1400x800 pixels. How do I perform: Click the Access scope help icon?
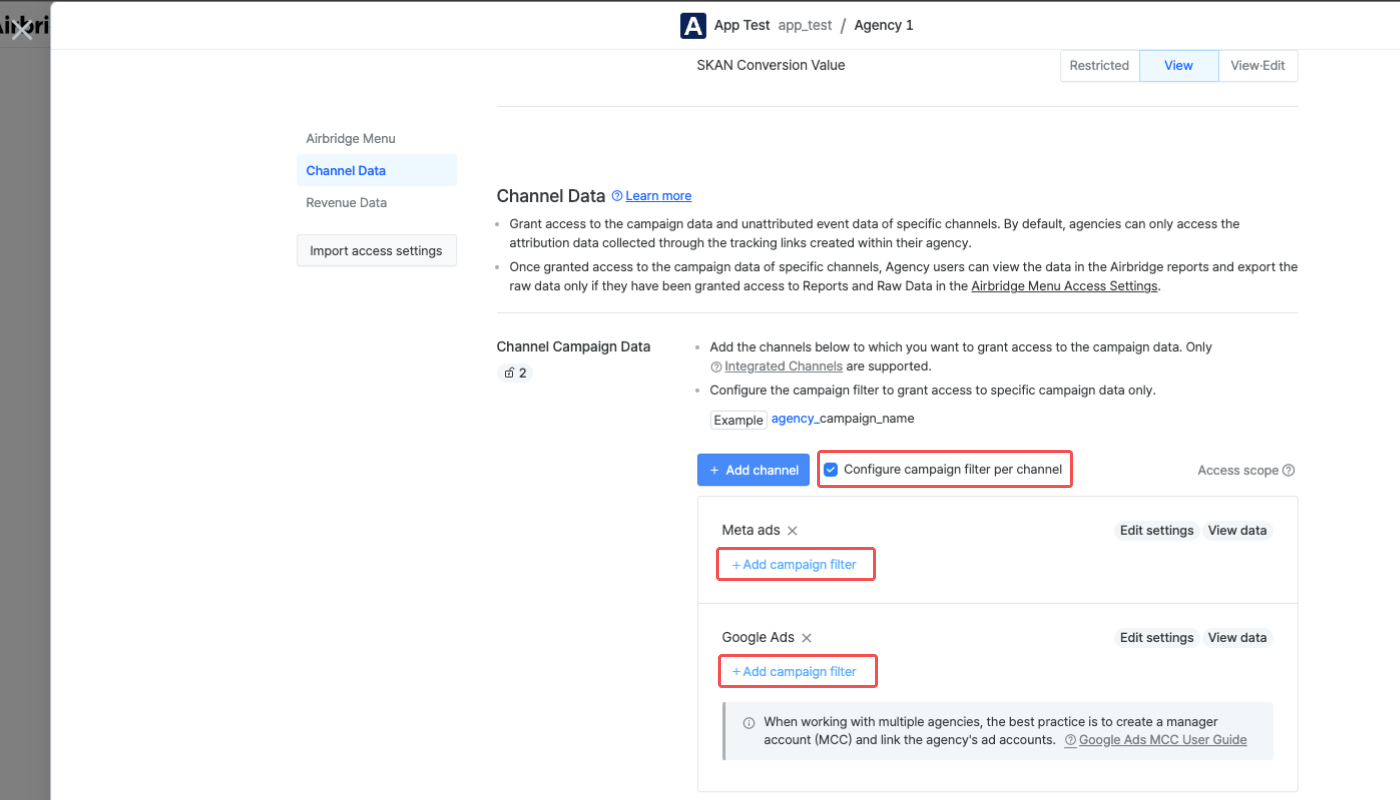click(1288, 470)
